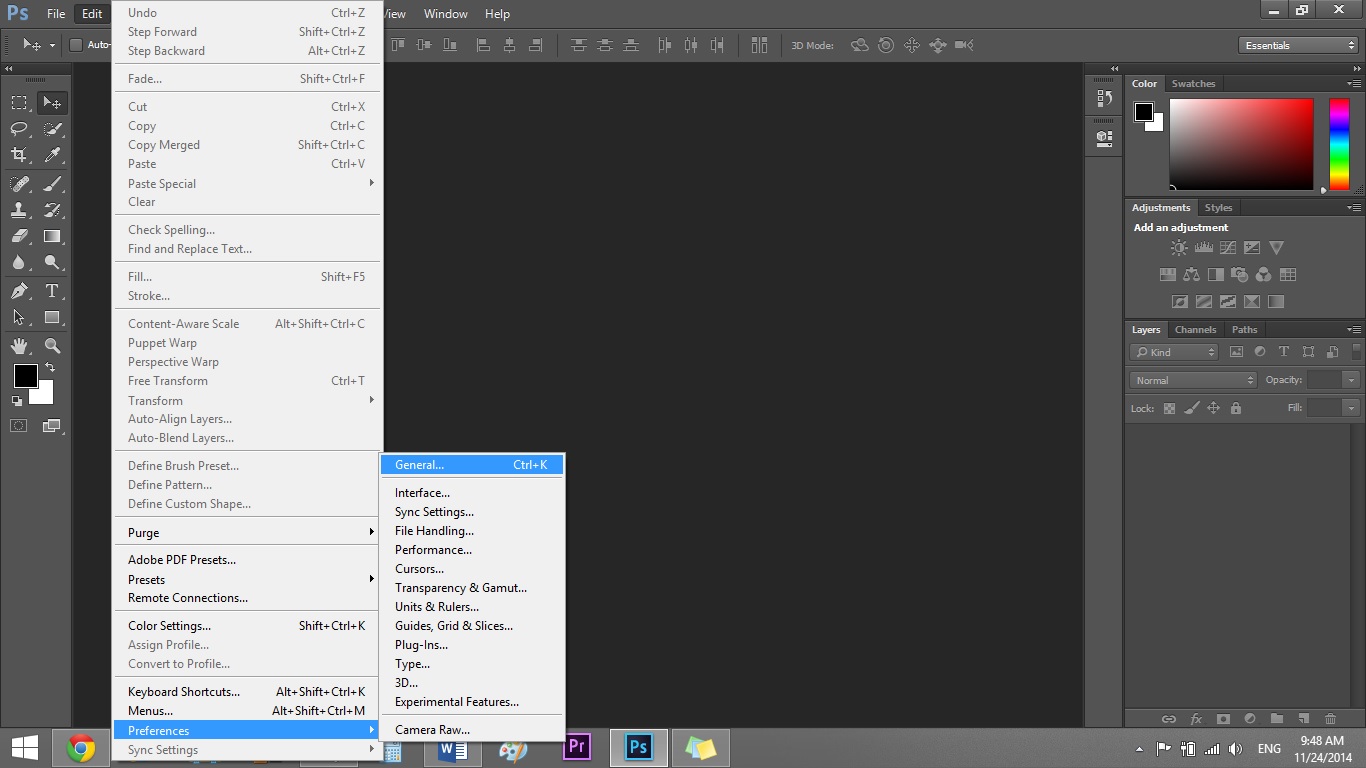Select the Lasso tool

pyautogui.click(x=19, y=129)
